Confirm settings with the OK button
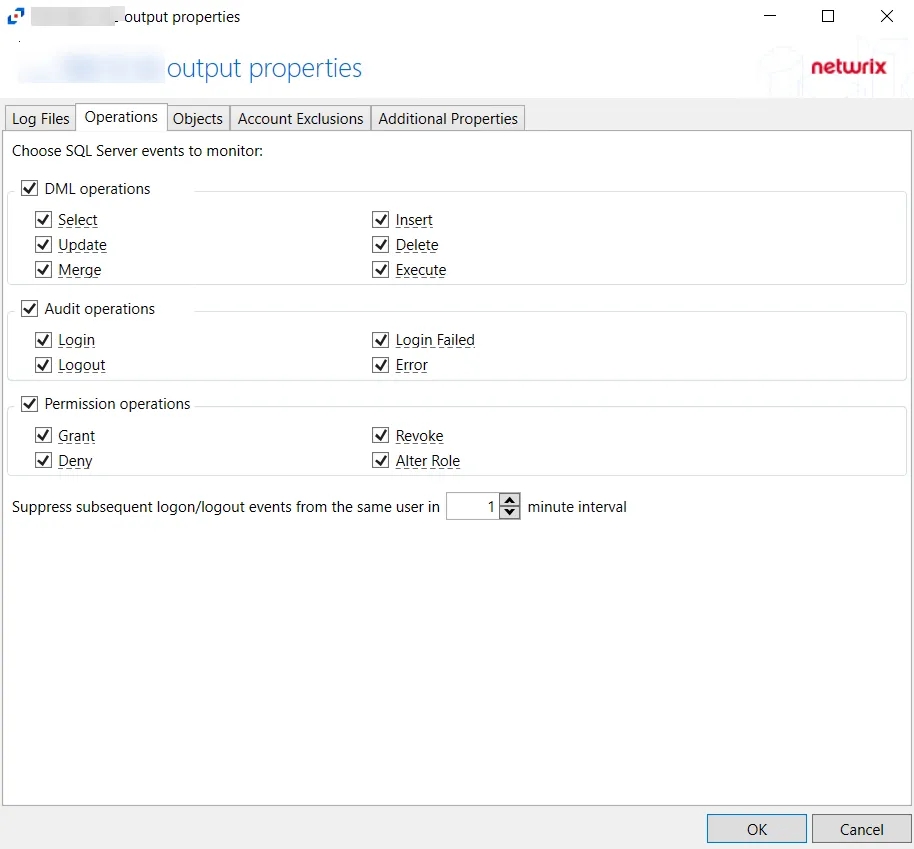914x849 pixels. pos(757,829)
